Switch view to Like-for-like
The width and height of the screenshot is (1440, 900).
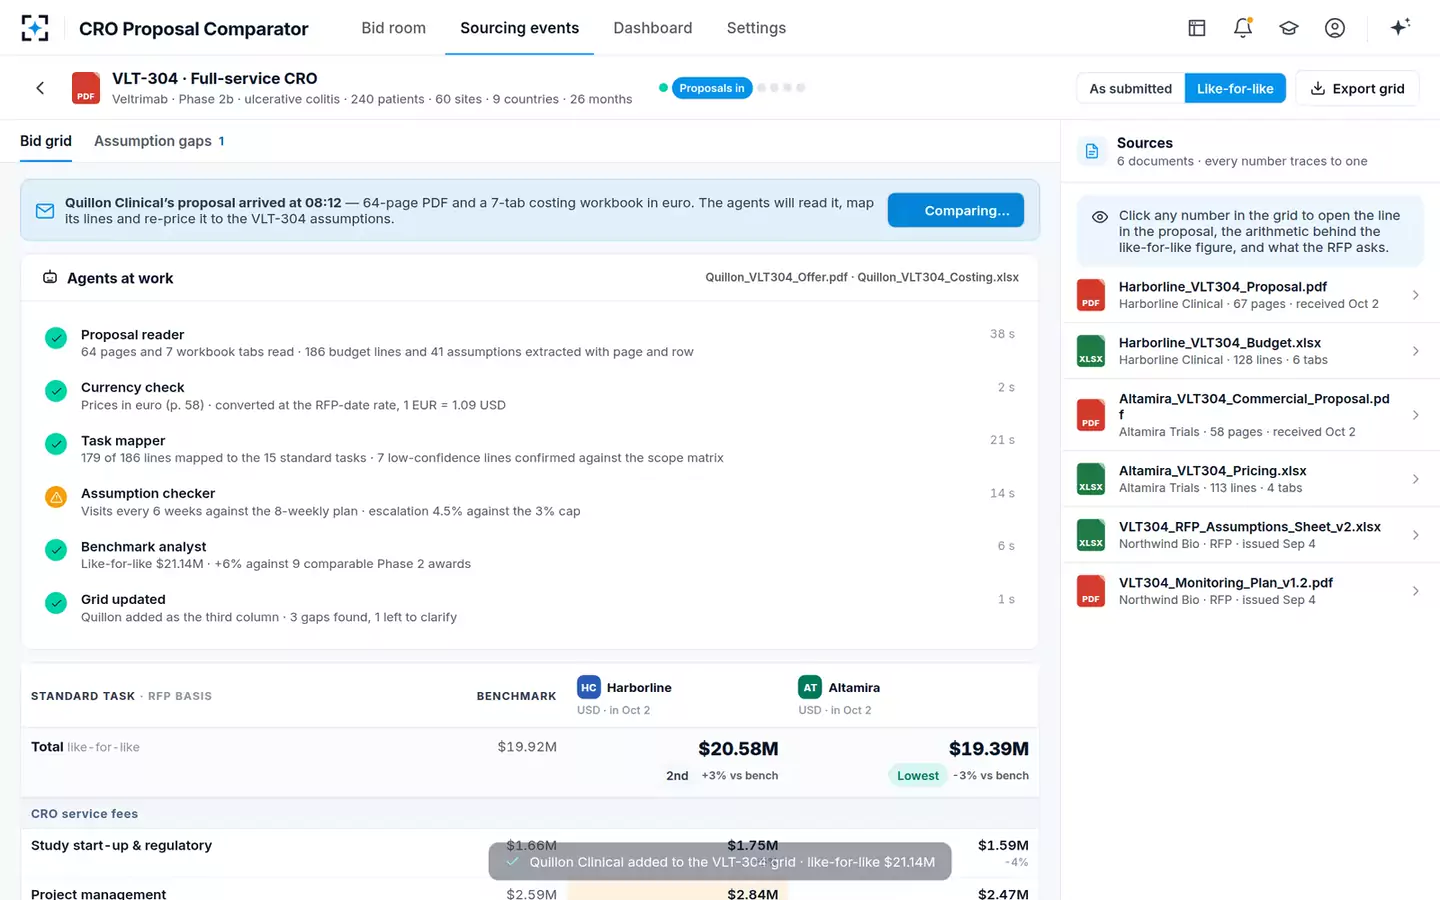[1235, 88]
